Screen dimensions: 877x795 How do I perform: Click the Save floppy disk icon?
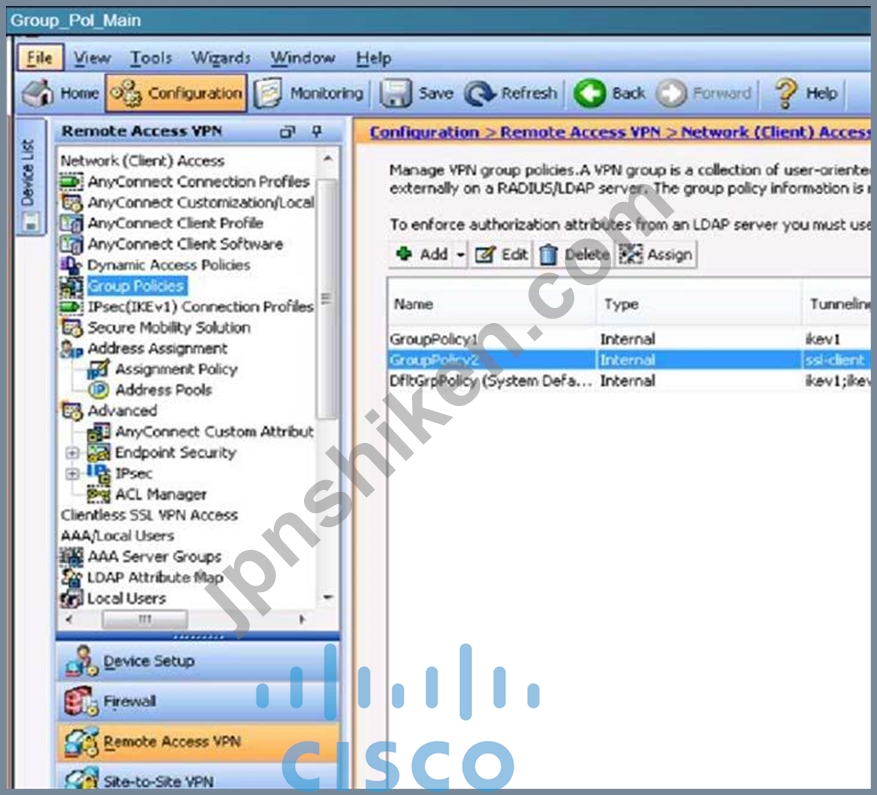396,93
